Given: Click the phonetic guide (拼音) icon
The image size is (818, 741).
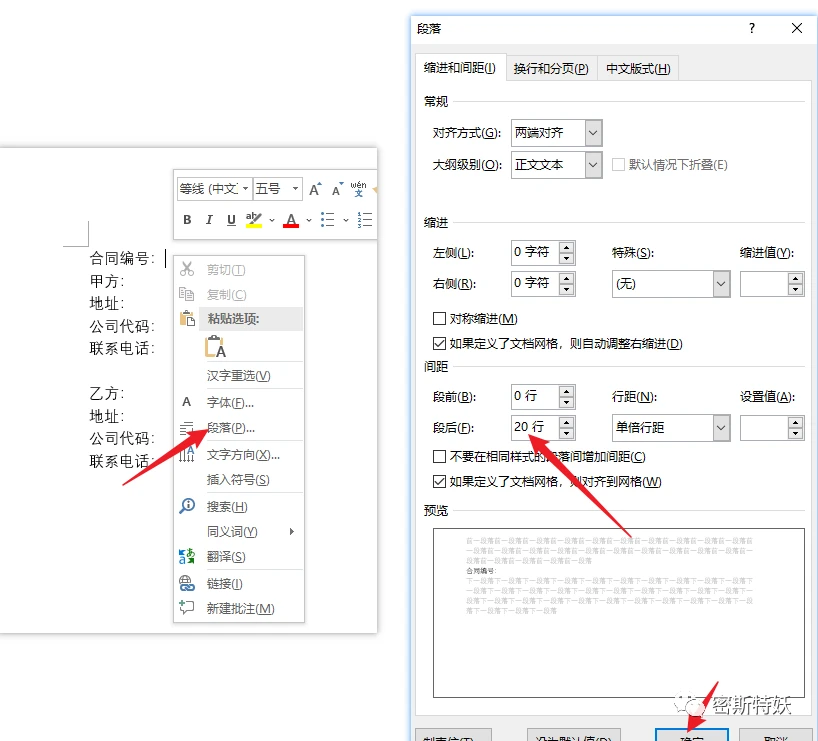Looking at the screenshot, I should 356,190.
